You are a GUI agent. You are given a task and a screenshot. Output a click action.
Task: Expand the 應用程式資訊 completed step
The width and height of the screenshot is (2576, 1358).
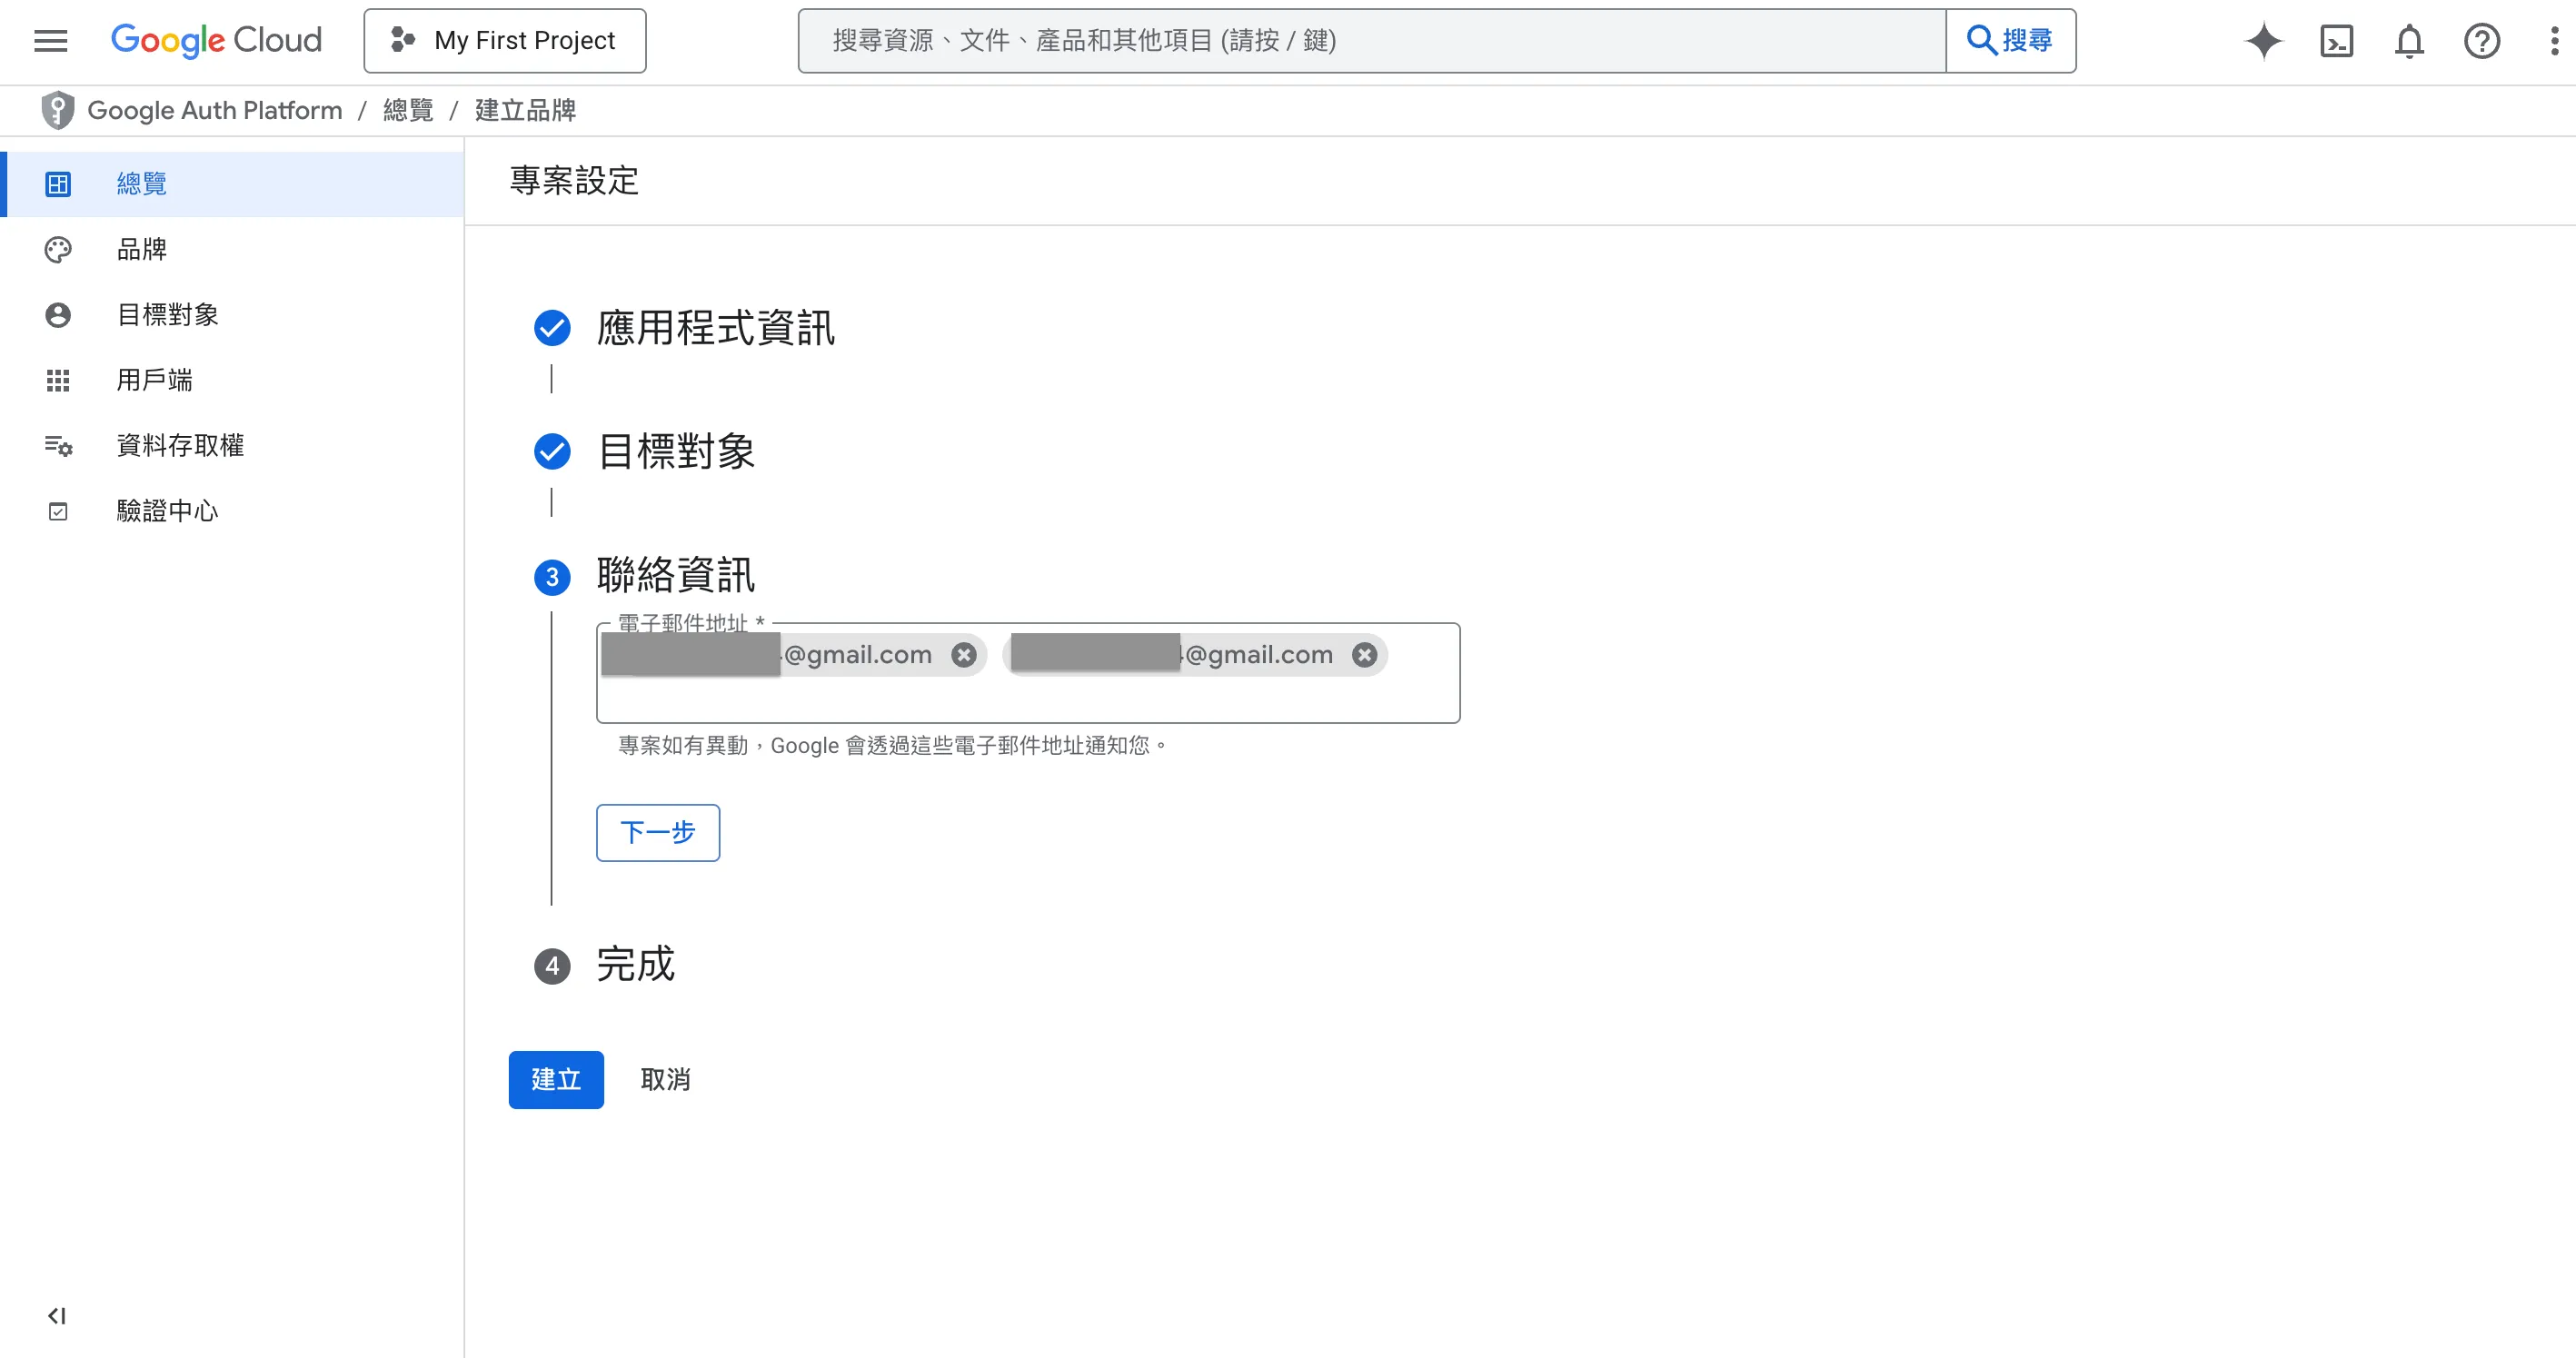715,328
